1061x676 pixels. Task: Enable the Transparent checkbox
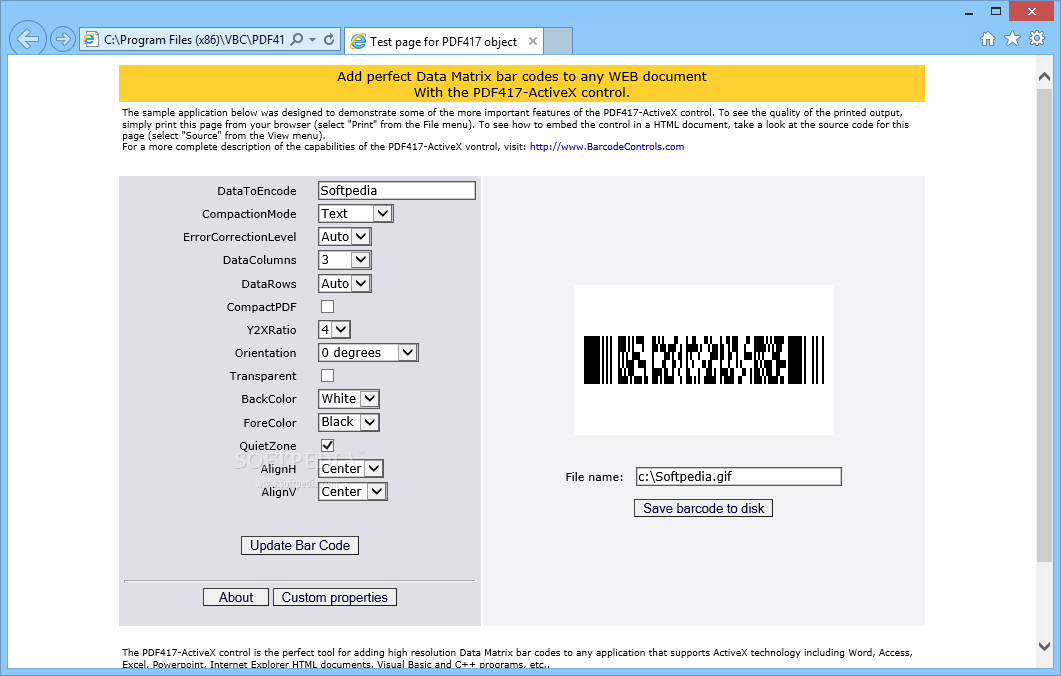[x=328, y=376]
